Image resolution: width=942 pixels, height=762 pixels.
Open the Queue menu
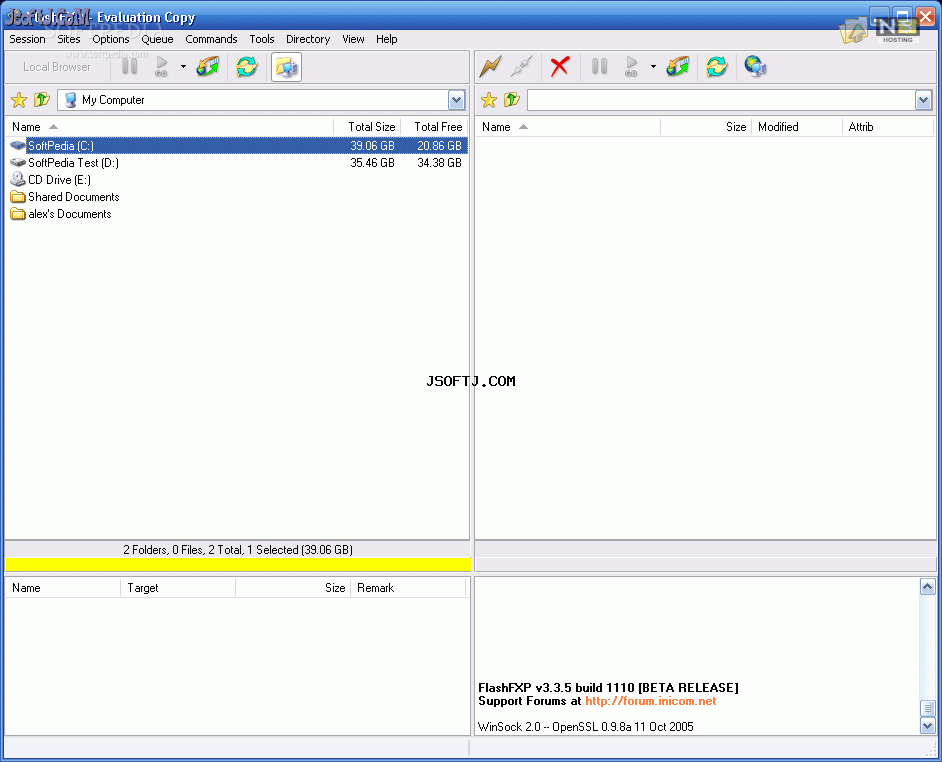[x=157, y=39]
